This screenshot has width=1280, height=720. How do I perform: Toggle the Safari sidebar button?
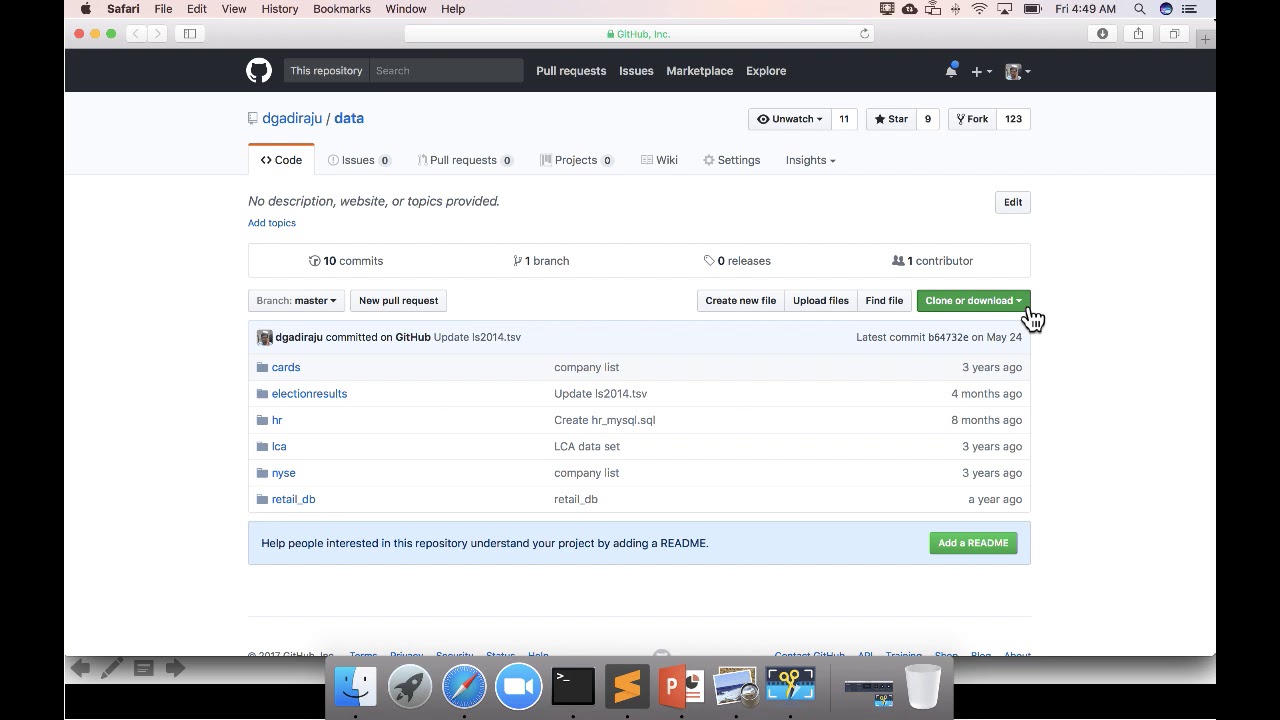[x=190, y=34]
